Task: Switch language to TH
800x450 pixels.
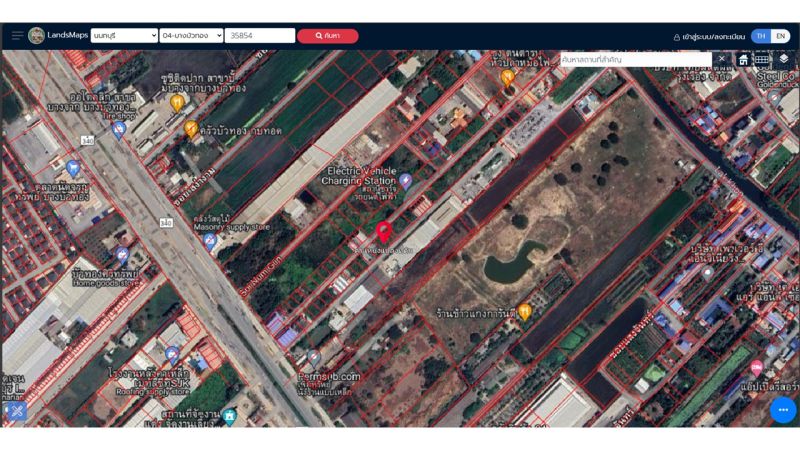Action: (x=761, y=36)
